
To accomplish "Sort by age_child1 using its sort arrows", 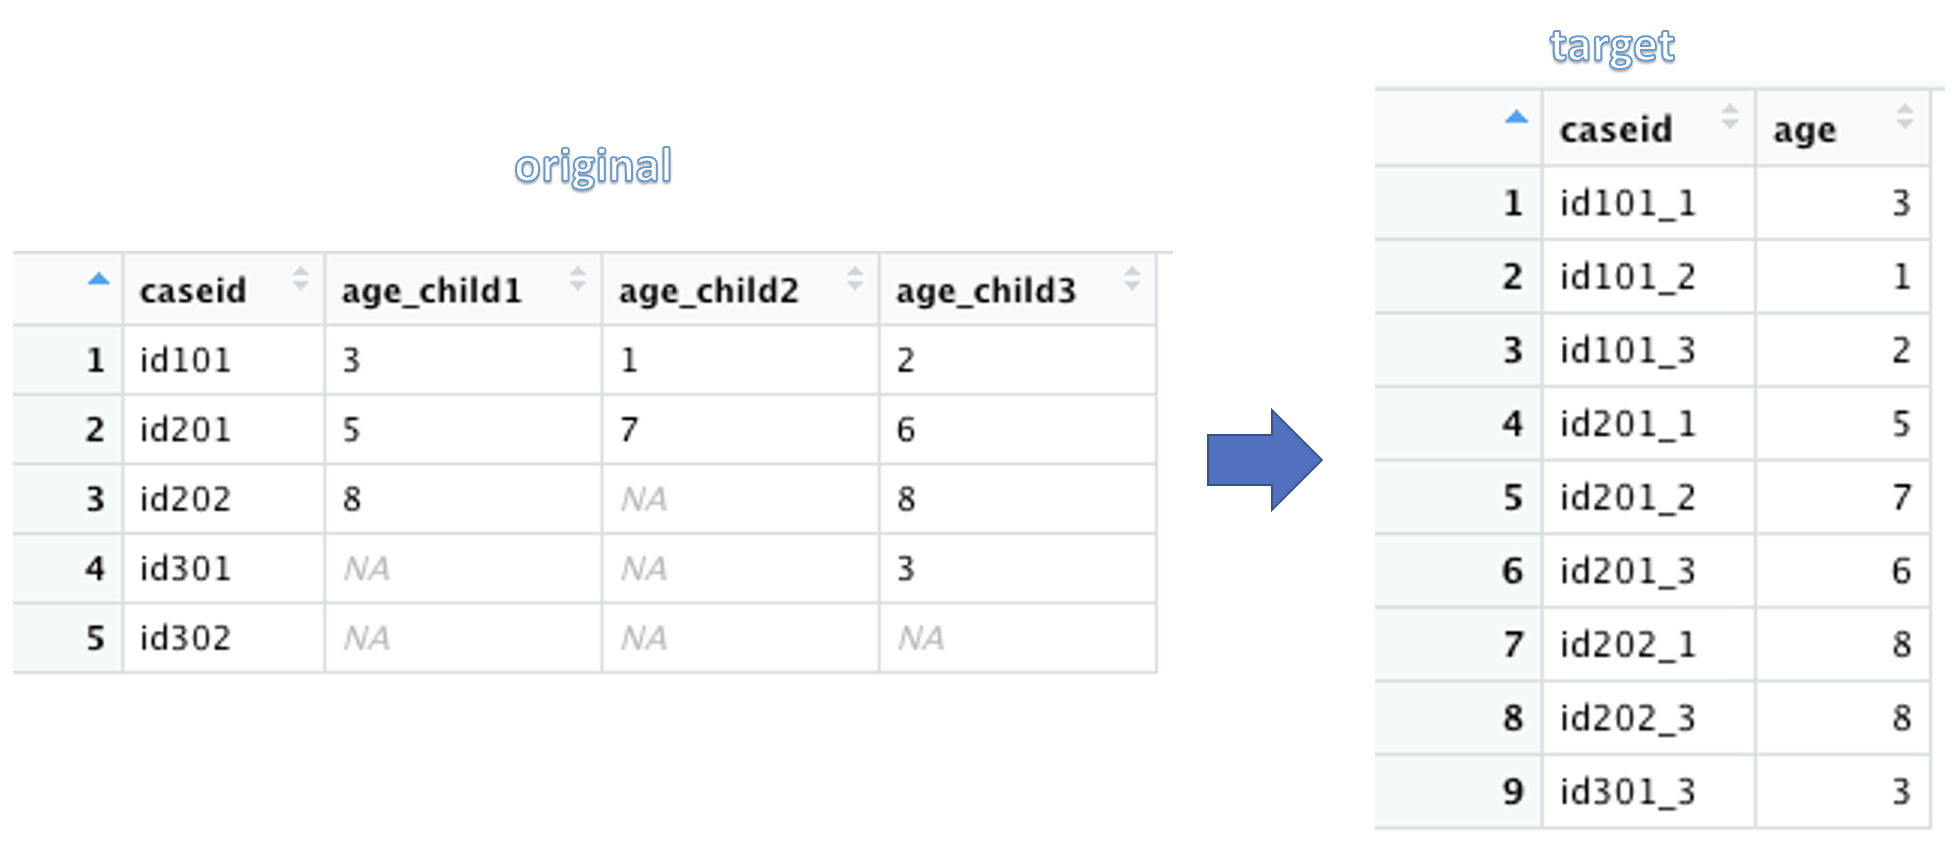I will click(577, 278).
